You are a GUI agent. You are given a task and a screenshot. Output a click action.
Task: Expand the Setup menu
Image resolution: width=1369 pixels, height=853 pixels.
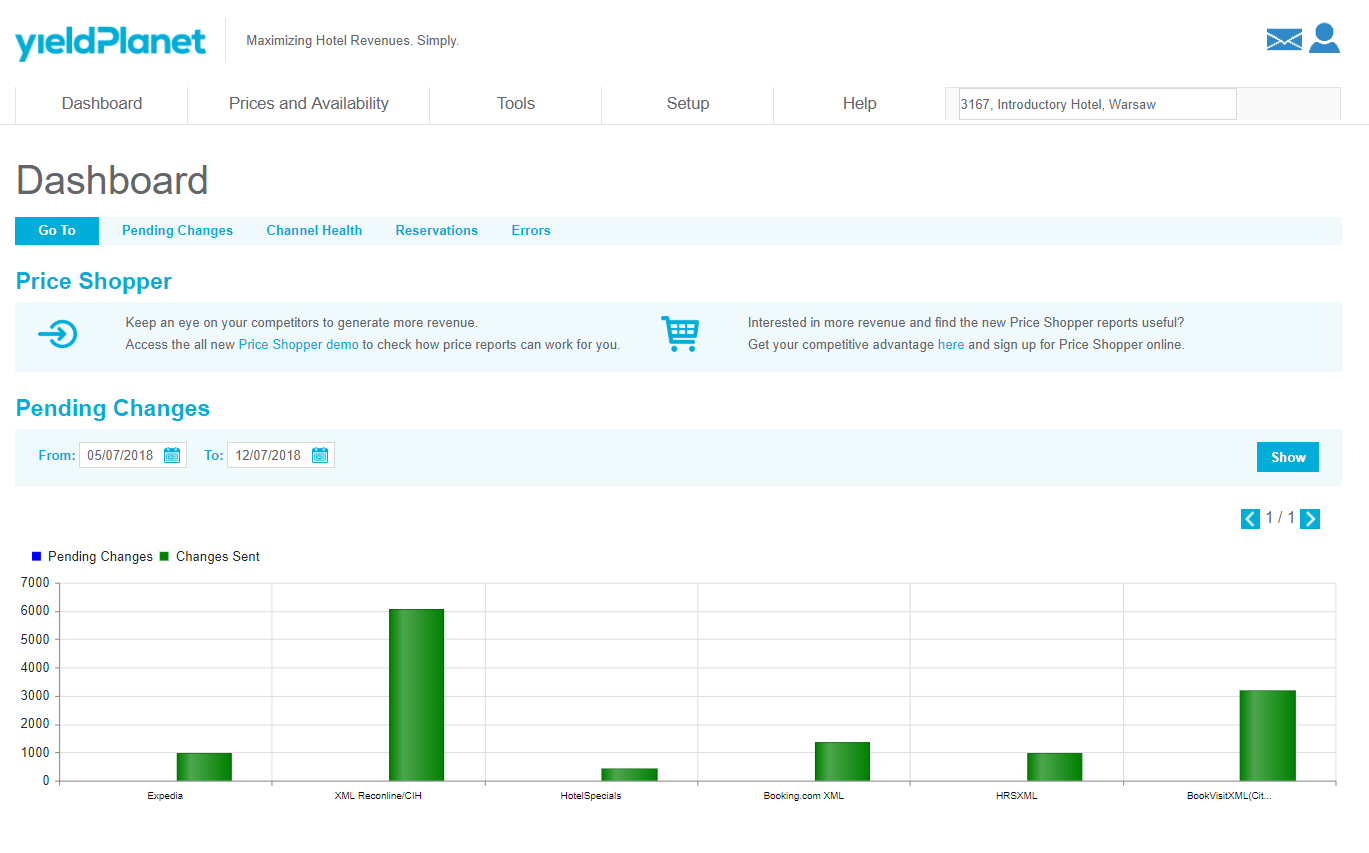pyautogui.click(x=688, y=104)
